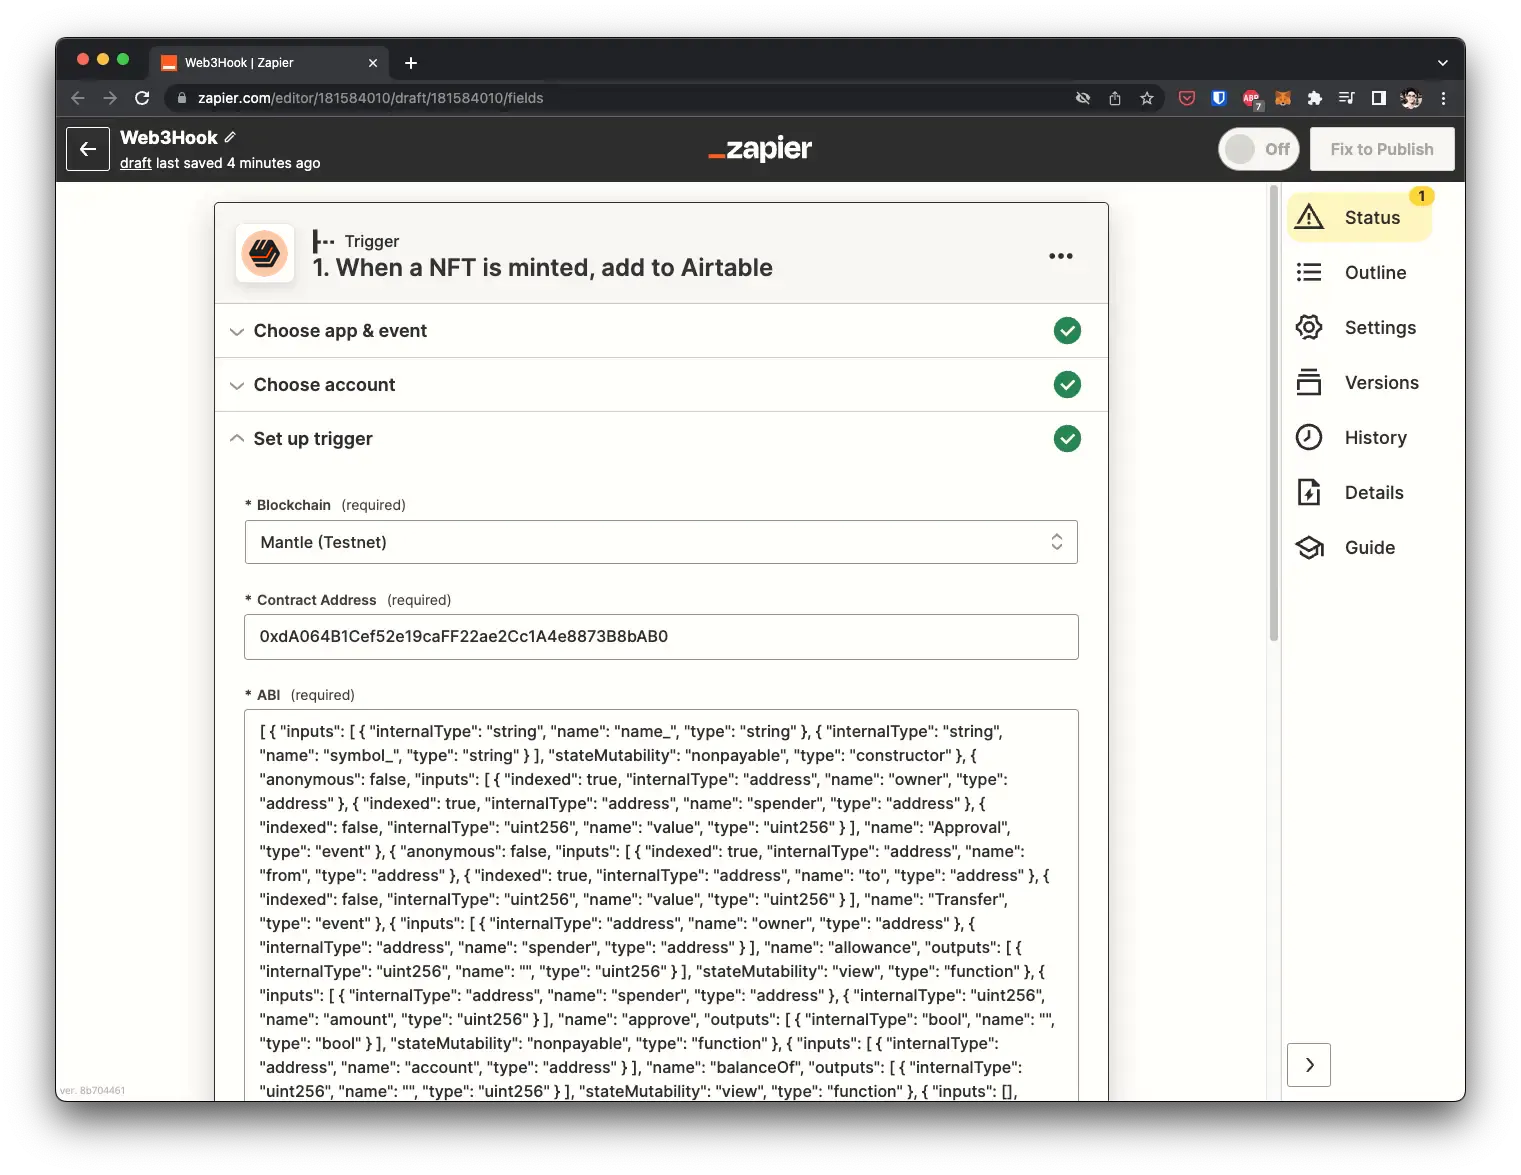
Task: Click the eye-slash tracking icon in address bar
Action: point(1083,98)
